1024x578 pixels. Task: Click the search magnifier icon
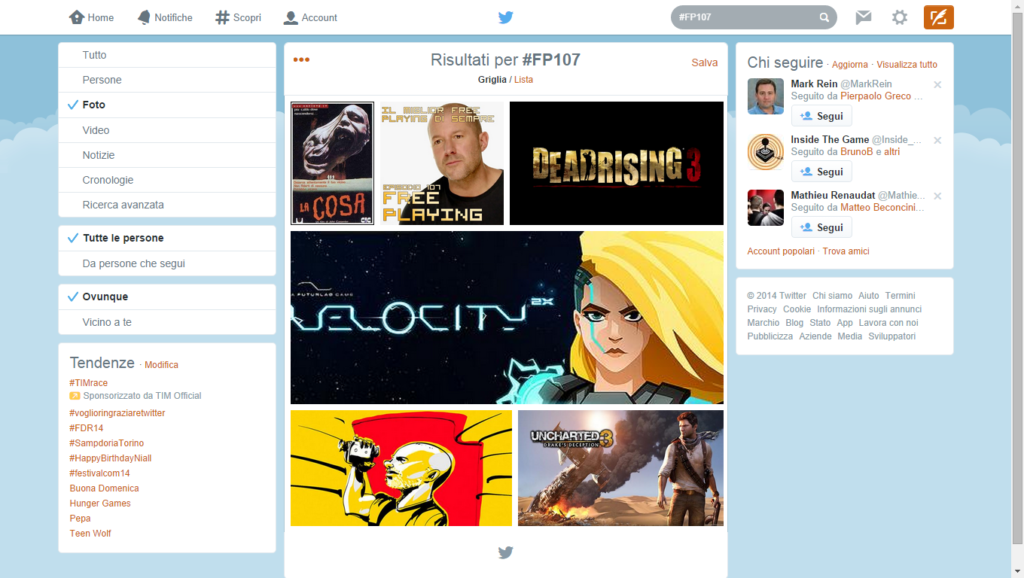824,17
